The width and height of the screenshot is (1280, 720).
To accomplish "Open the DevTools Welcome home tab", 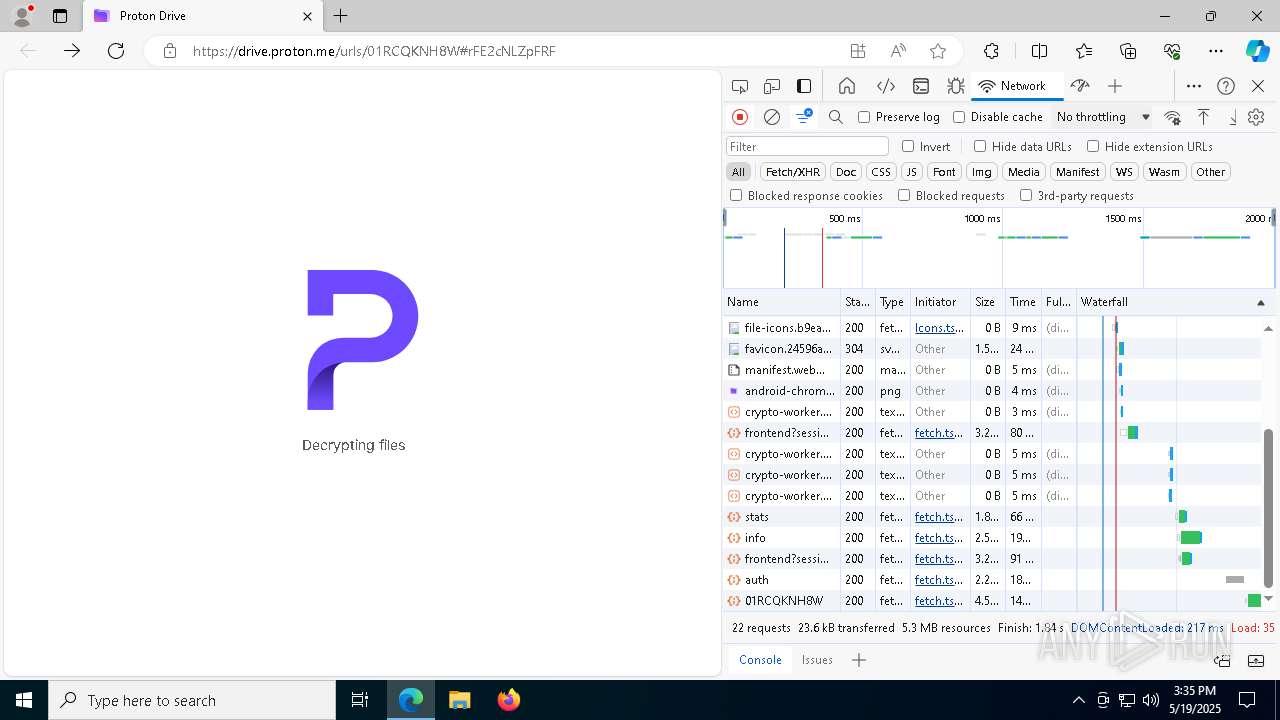I will tap(847, 86).
